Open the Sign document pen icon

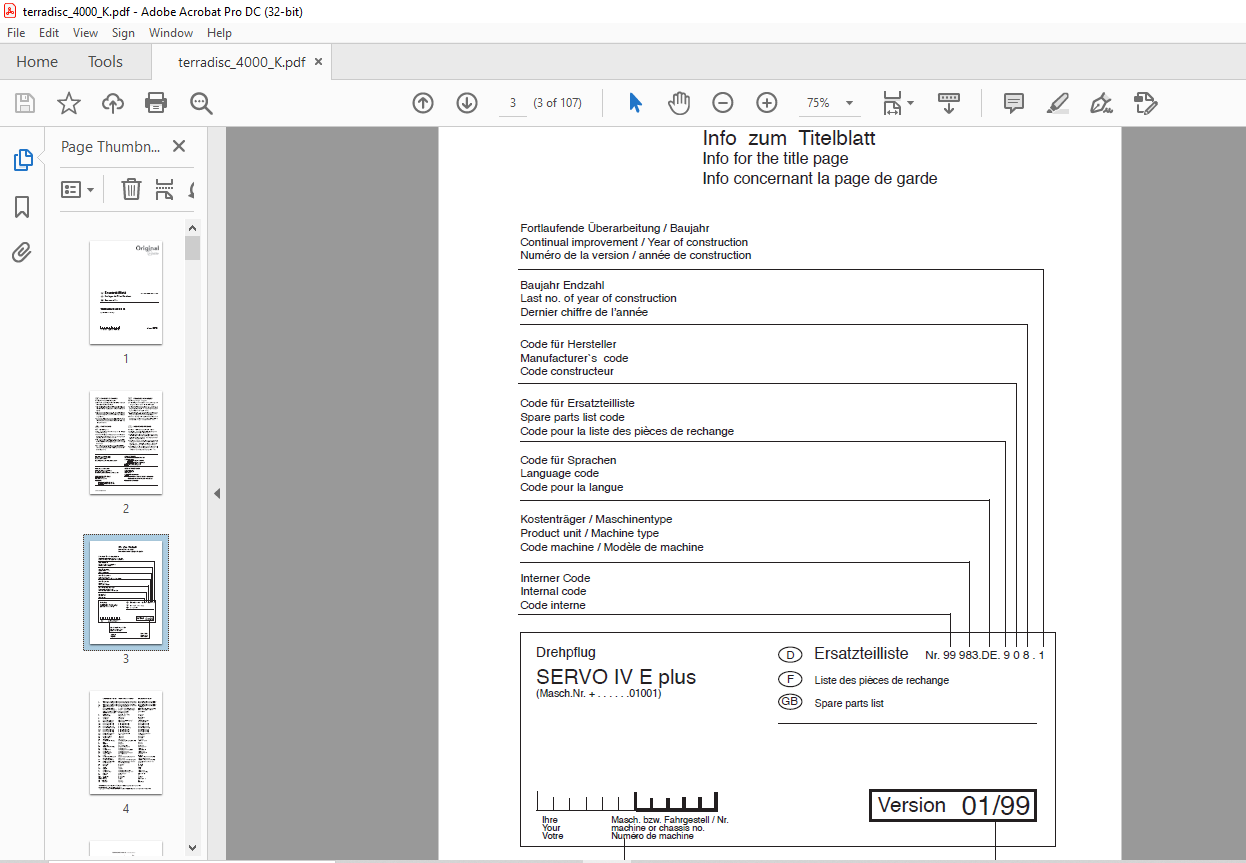pos(1102,103)
